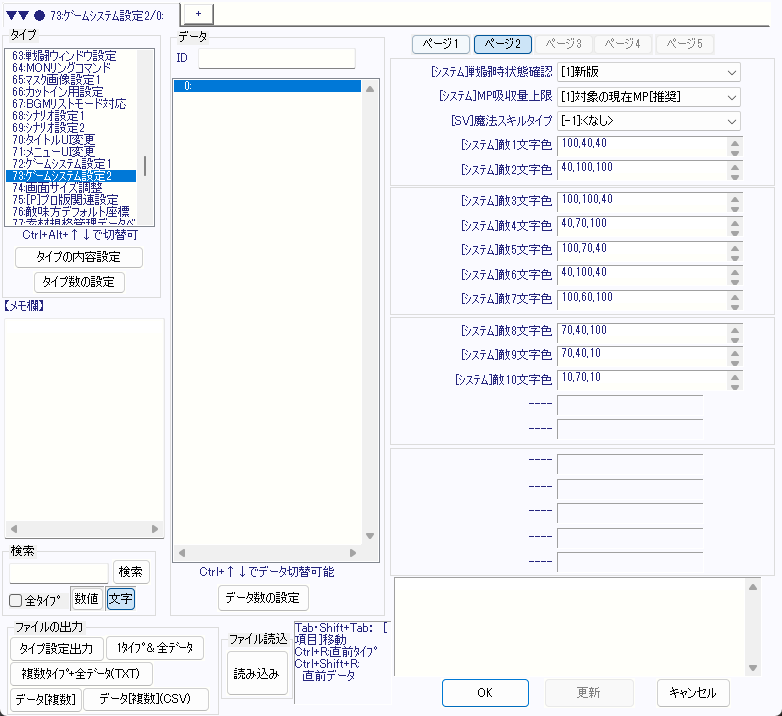Viewport: 782px width, 716px height.
Task: Click up arrow of 敵1文字色 field
Action: click(x=735, y=143)
